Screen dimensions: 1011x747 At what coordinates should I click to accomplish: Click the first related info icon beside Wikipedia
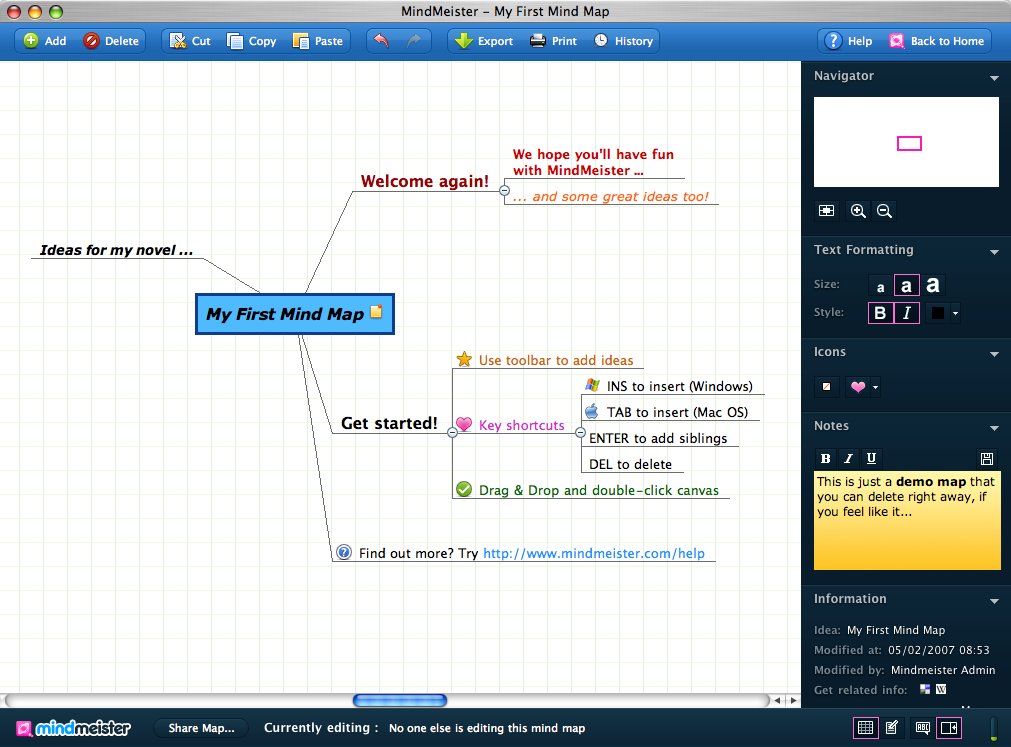coord(925,689)
